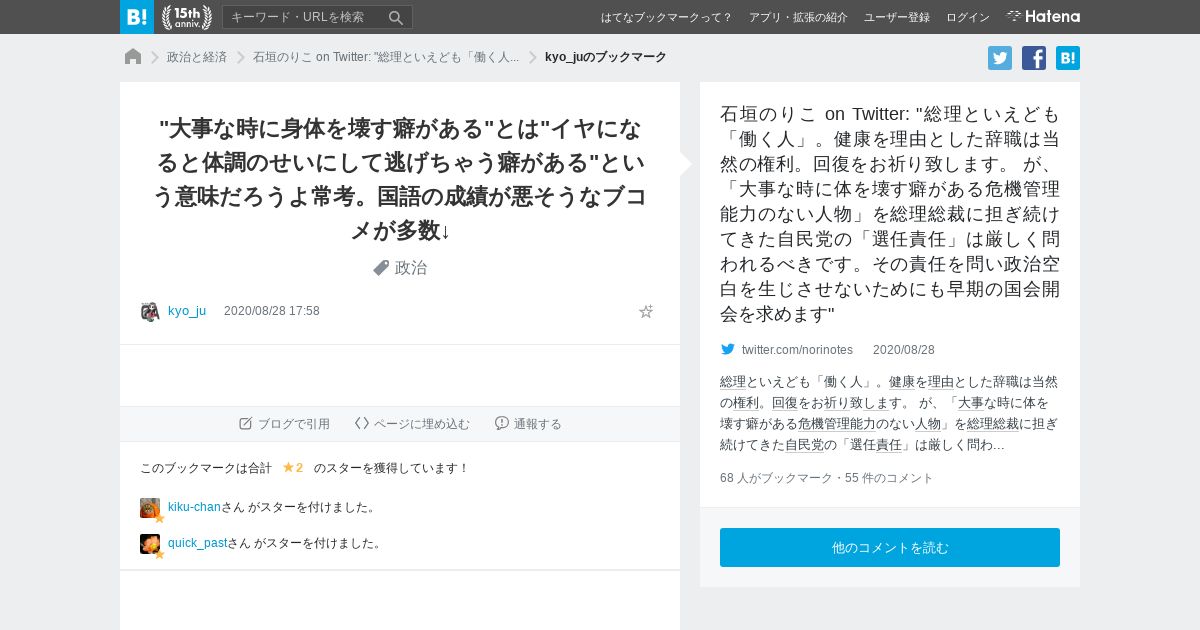
Task: Open kyo_ju profile link
Action: (187, 311)
